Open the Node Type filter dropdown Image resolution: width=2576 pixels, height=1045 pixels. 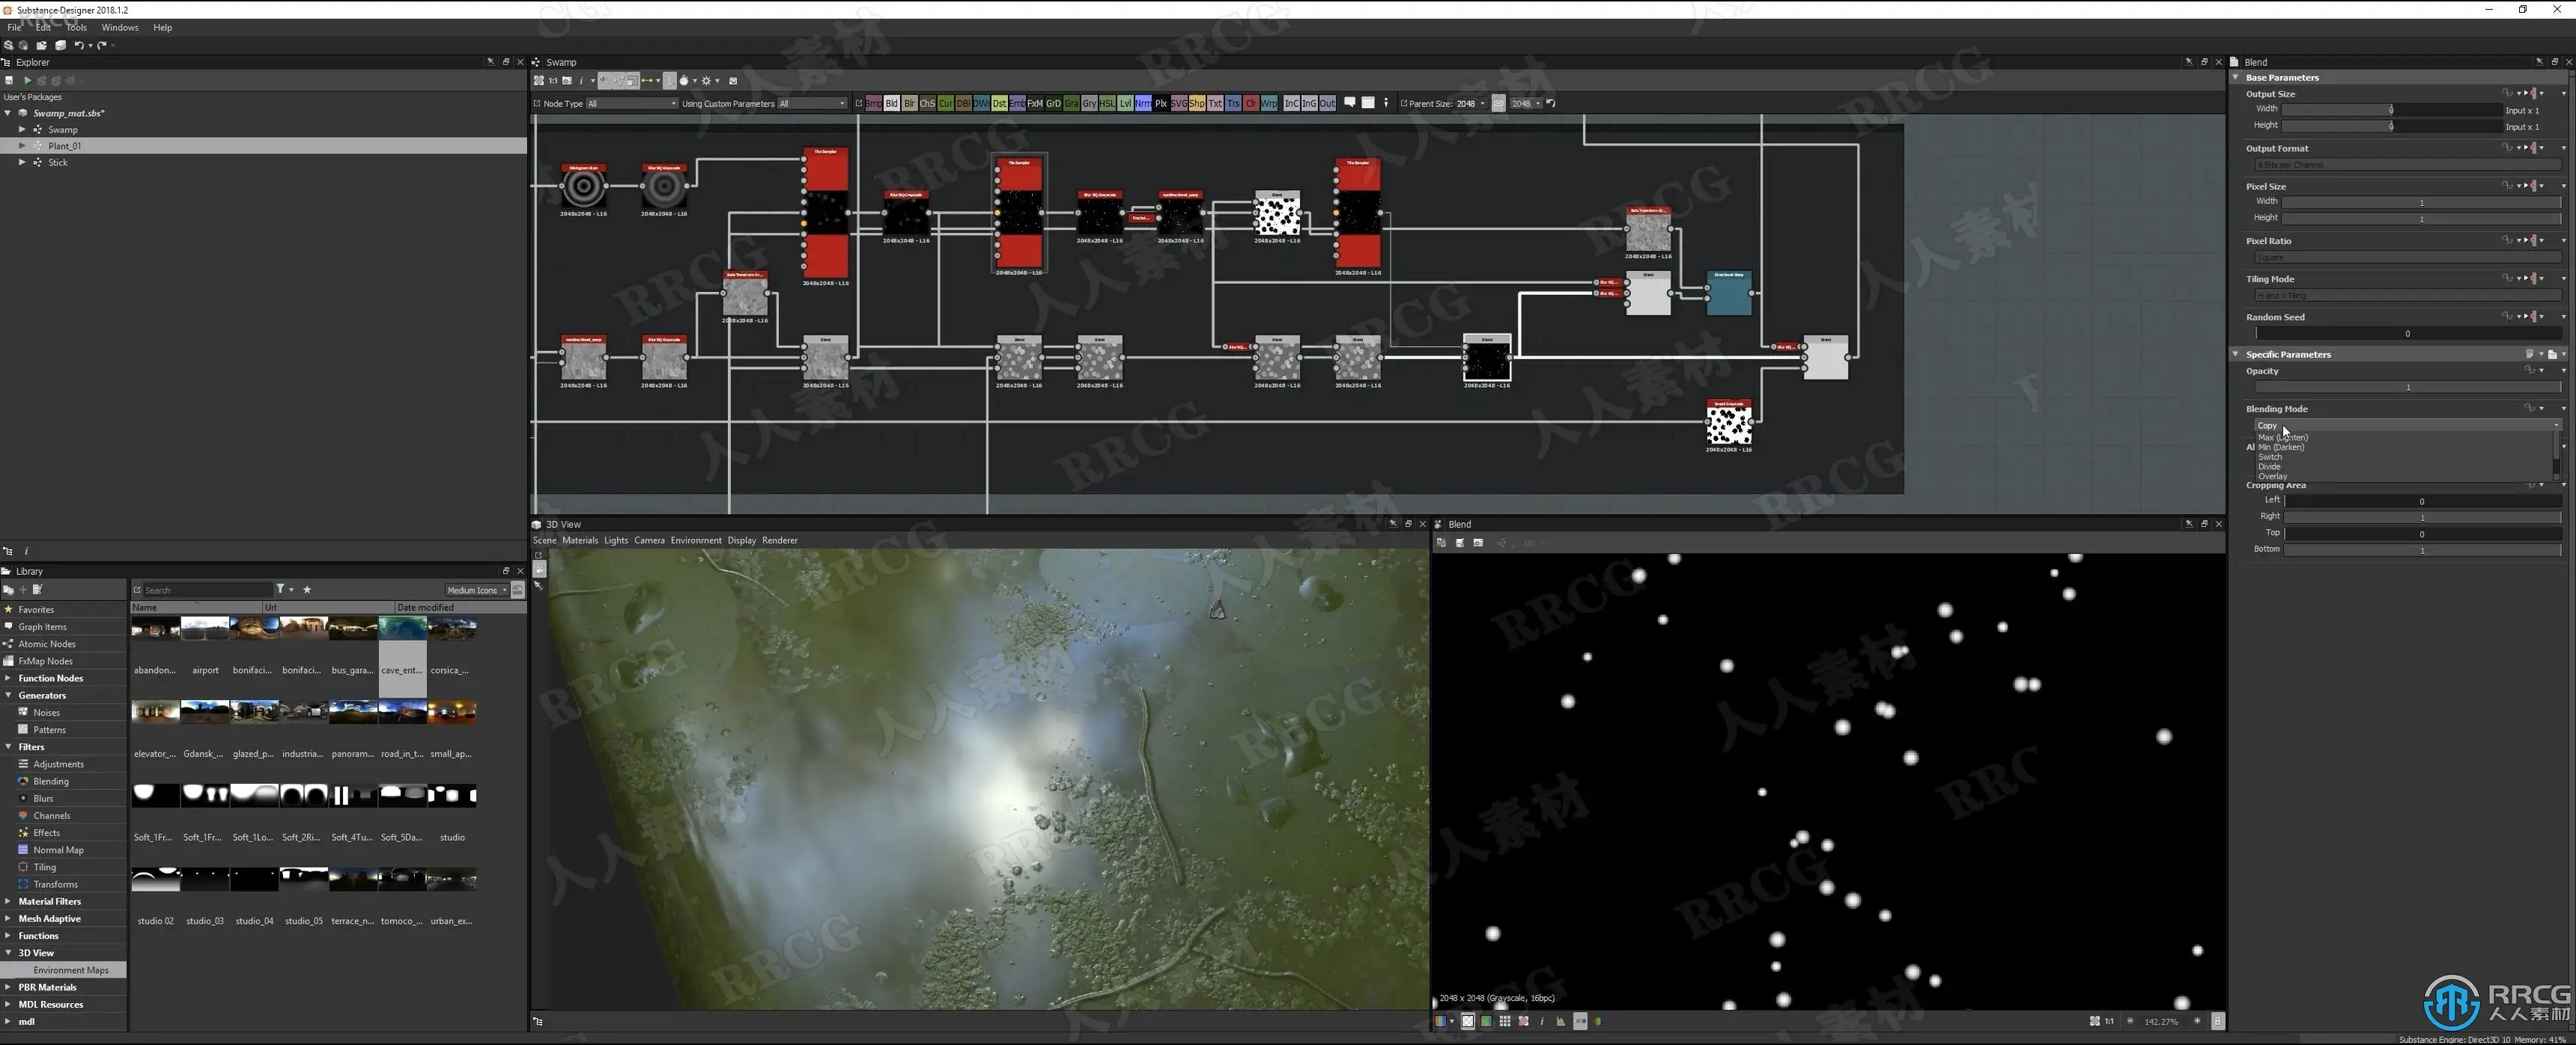click(631, 103)
